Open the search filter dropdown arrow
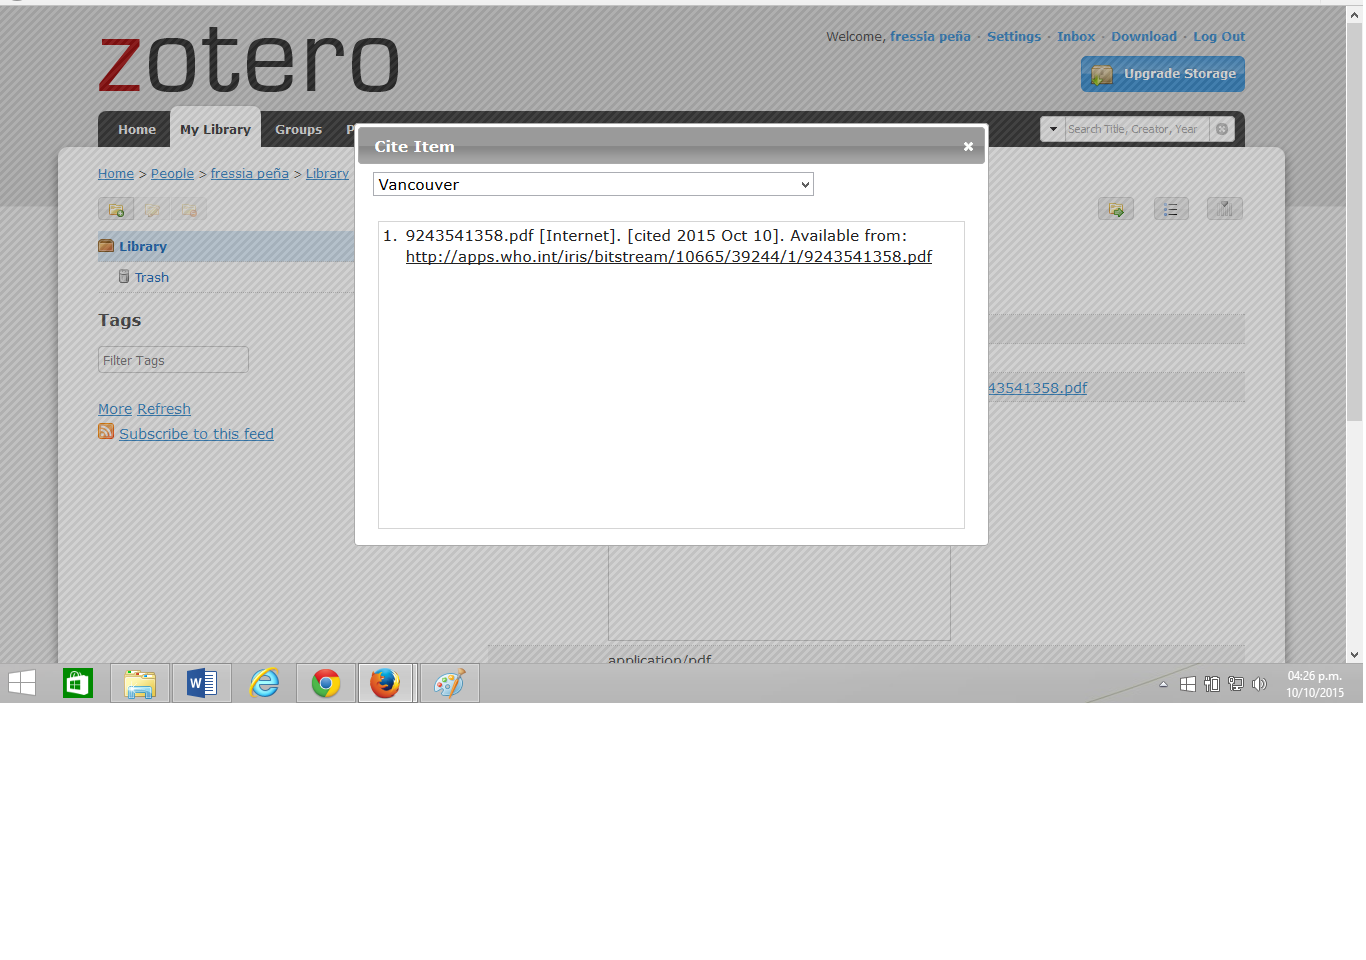The height and width of the screenshot is (960, 1366). tap(1053, 129)
